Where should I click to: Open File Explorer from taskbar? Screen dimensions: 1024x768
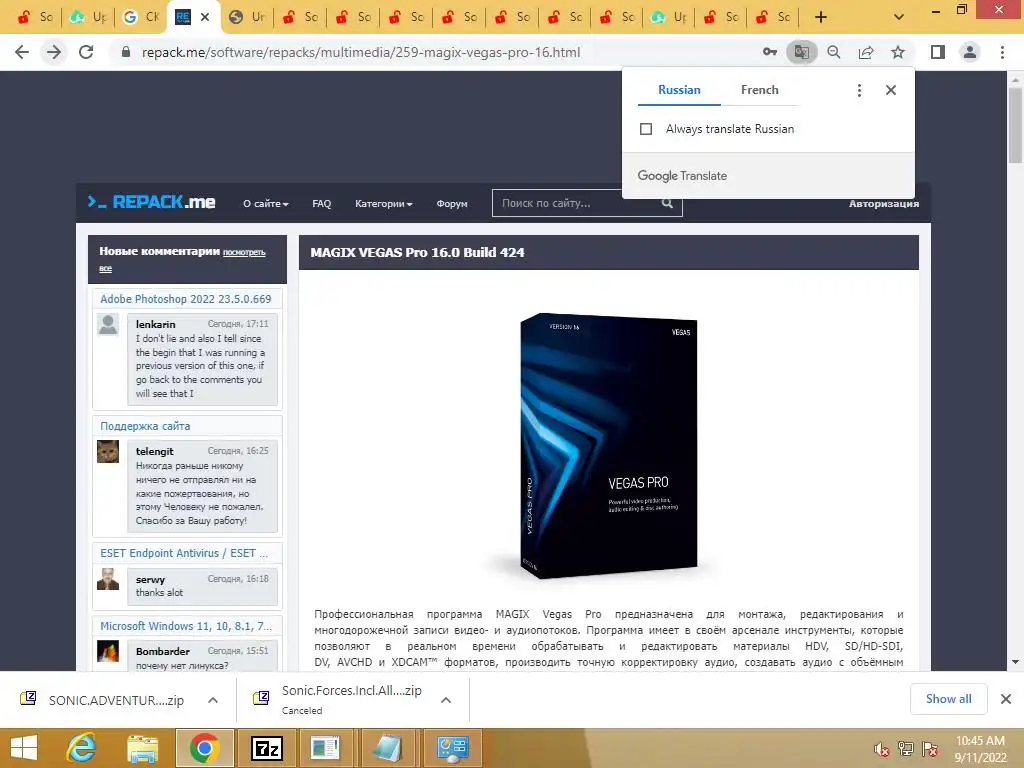tap(142, 748)
